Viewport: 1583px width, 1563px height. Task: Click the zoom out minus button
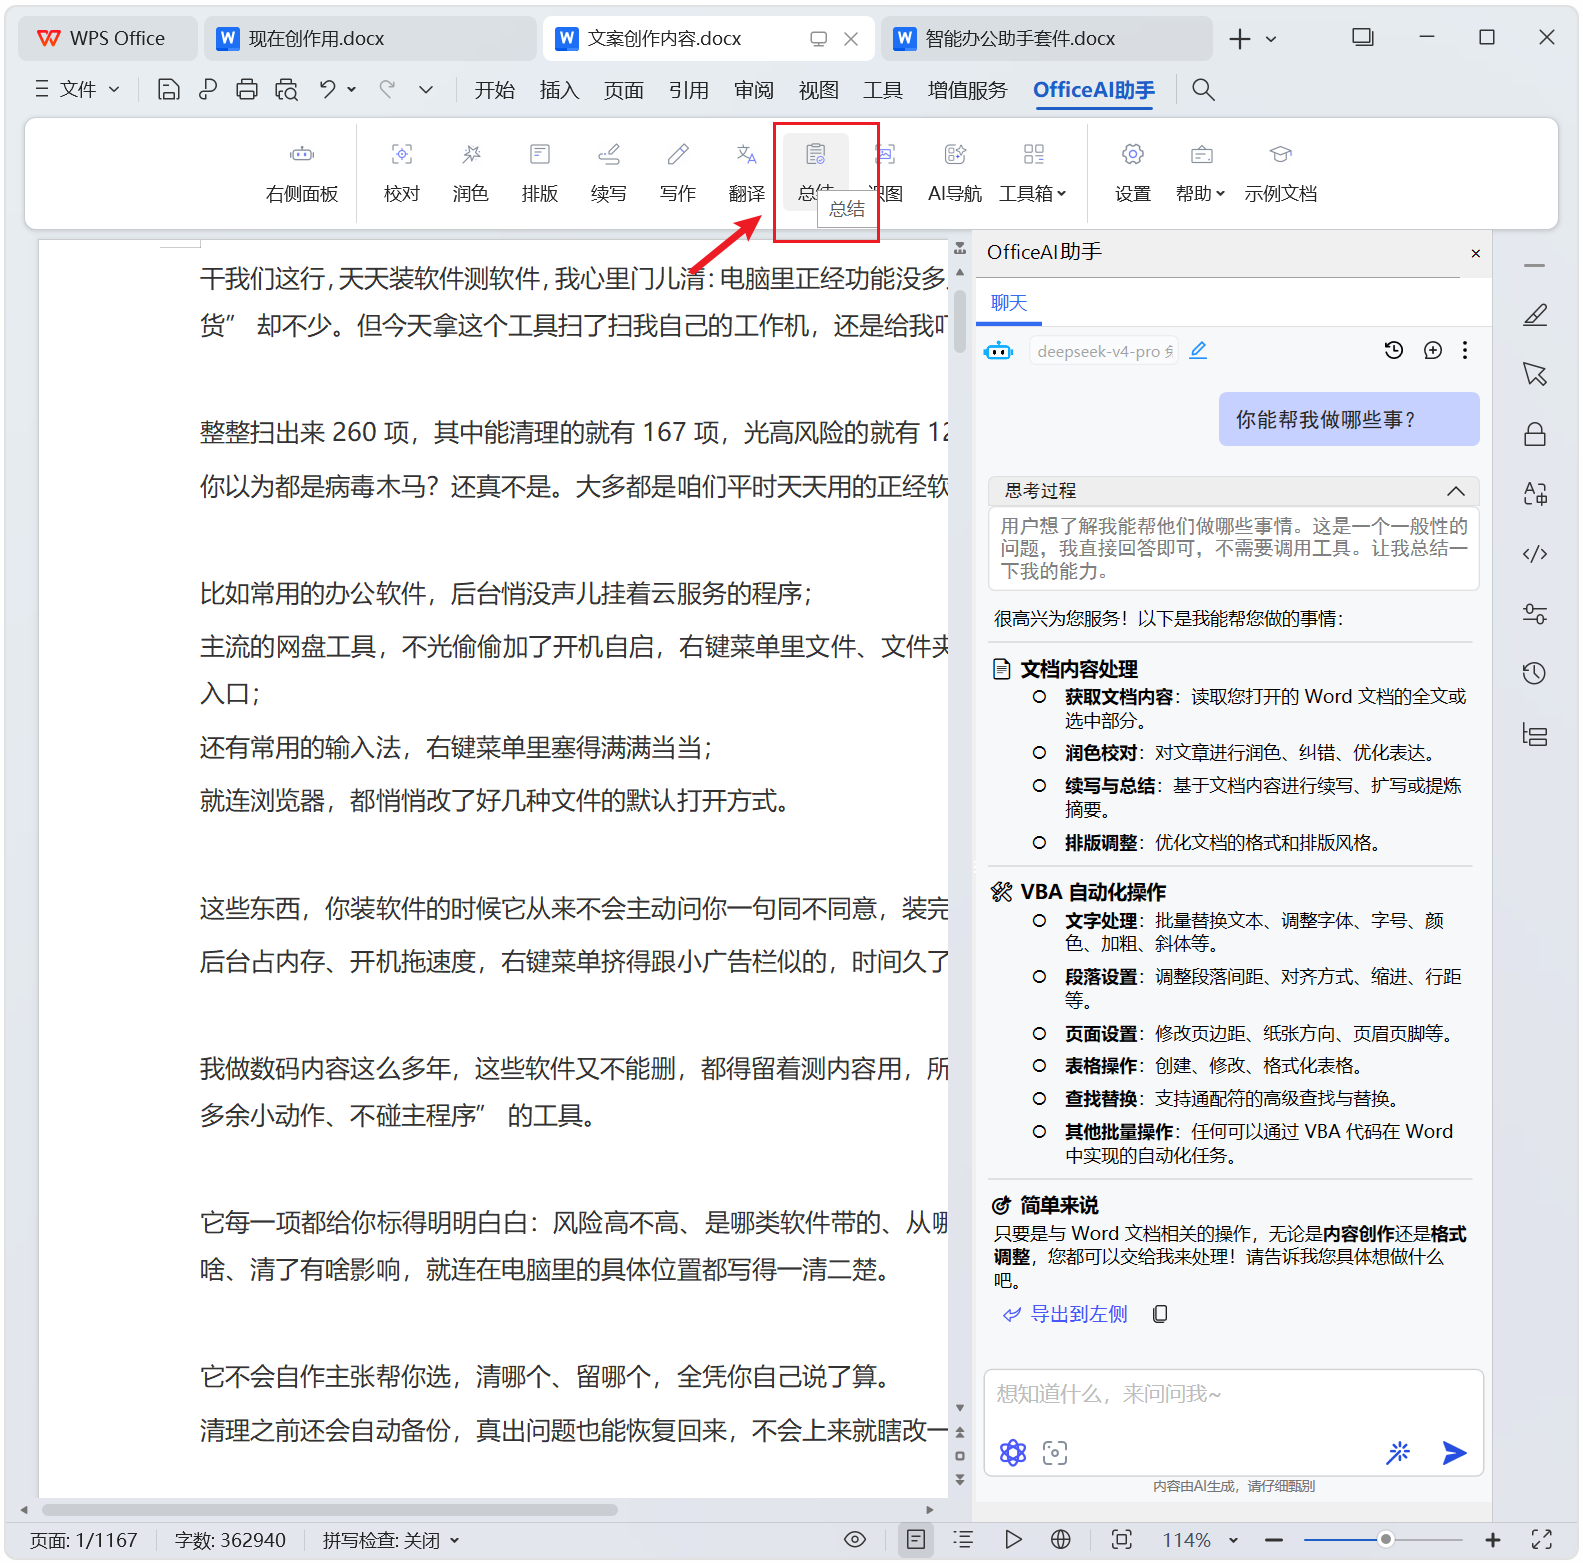click(1273, 1540)
